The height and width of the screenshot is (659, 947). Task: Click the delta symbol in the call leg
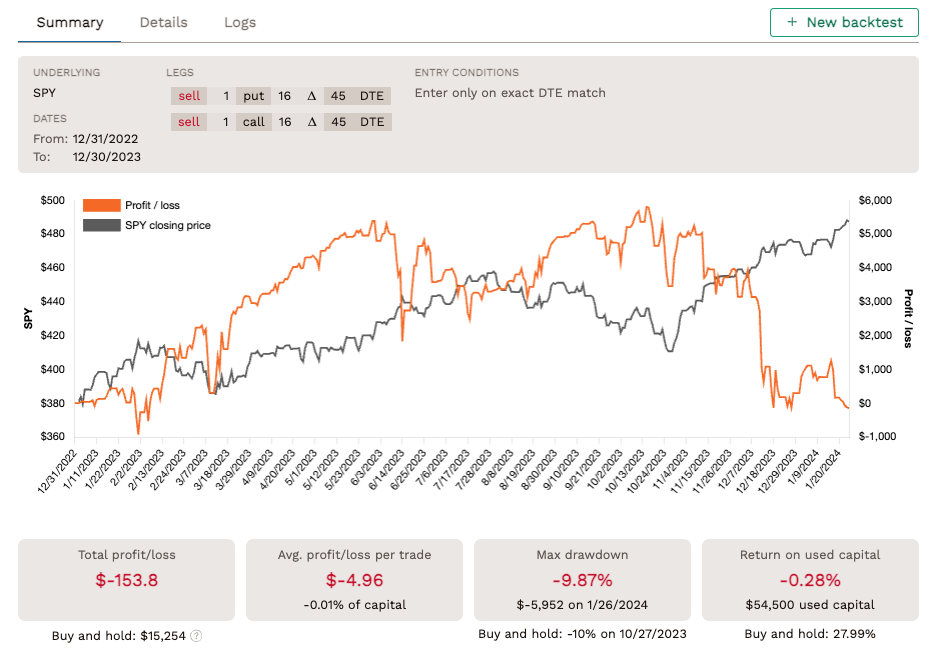[x=311, y=122]
